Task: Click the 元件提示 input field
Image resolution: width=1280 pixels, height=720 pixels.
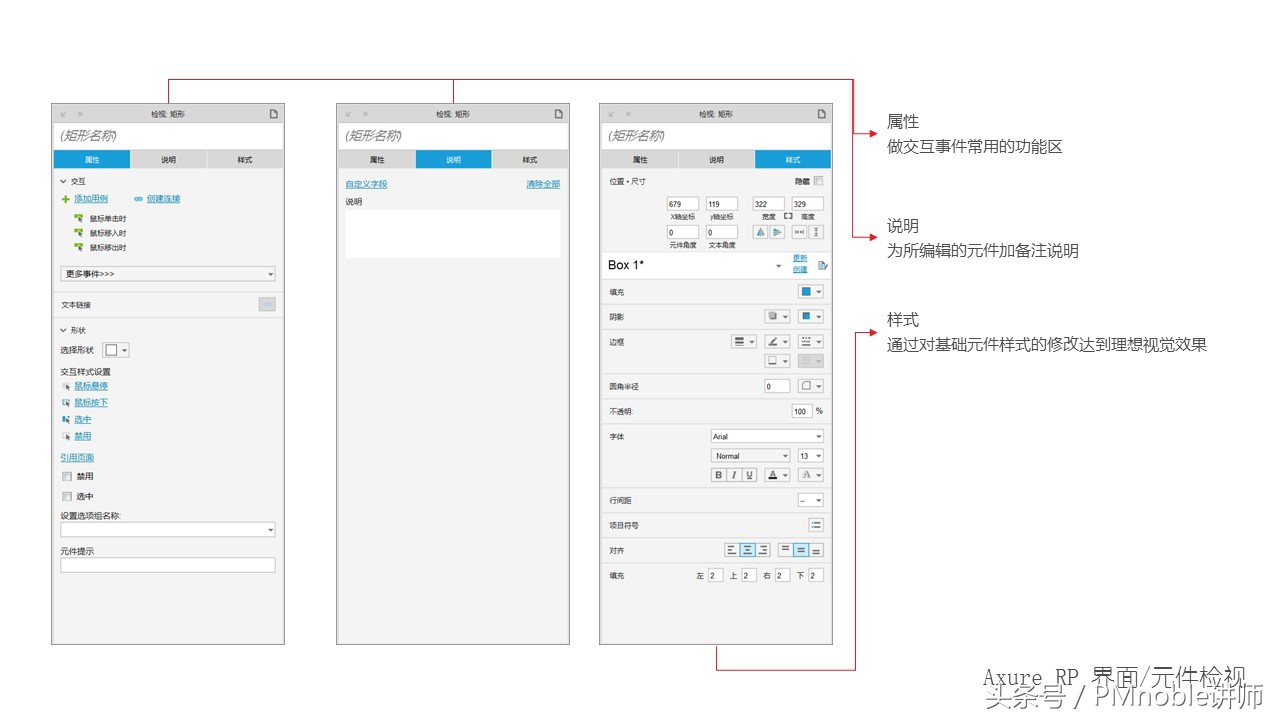Action: [x=167, y=564]
